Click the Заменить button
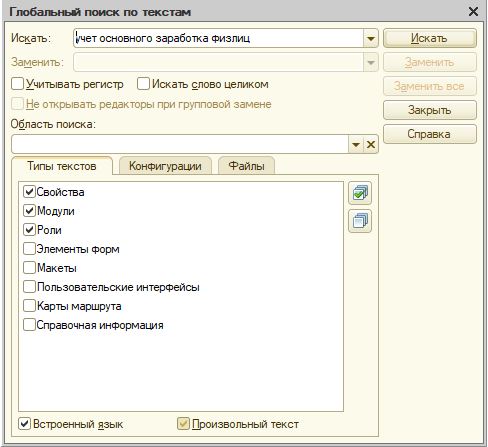488x447 pixels. pos(430,62)
